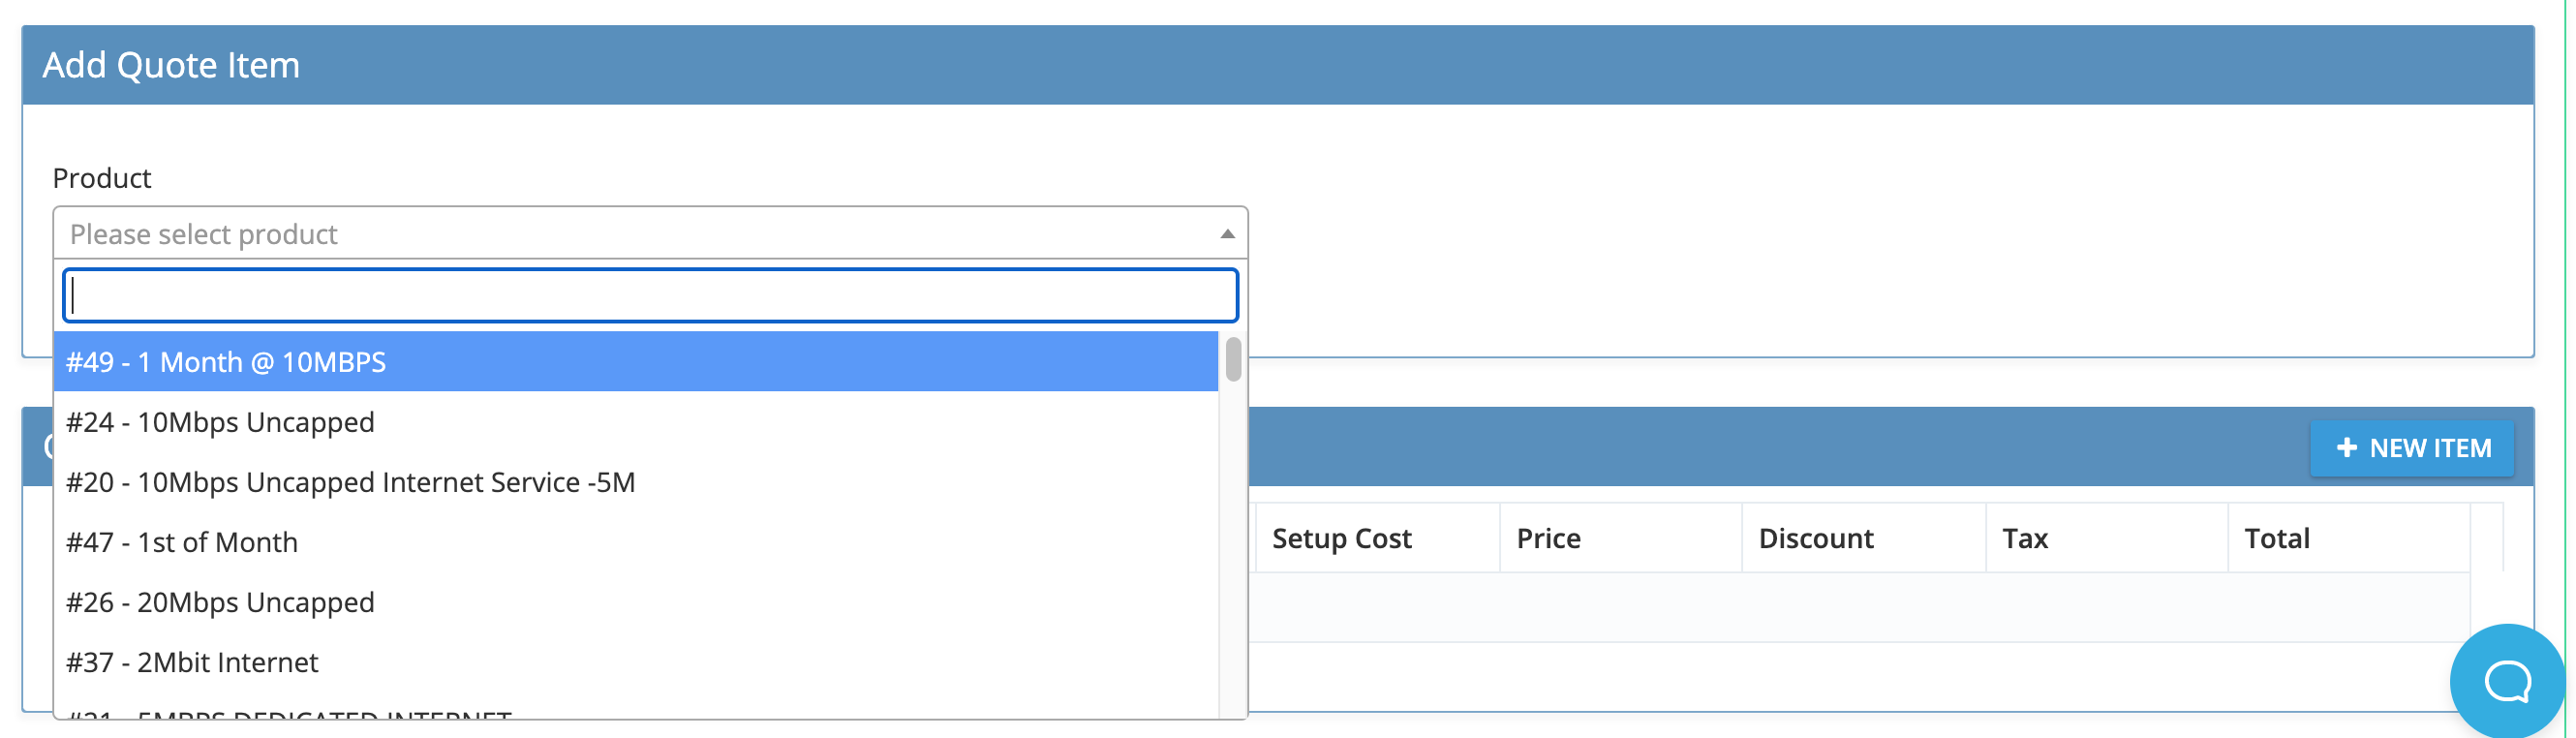Click the Price column header
Screen dimensions: 2576x738
point(1547,538)
